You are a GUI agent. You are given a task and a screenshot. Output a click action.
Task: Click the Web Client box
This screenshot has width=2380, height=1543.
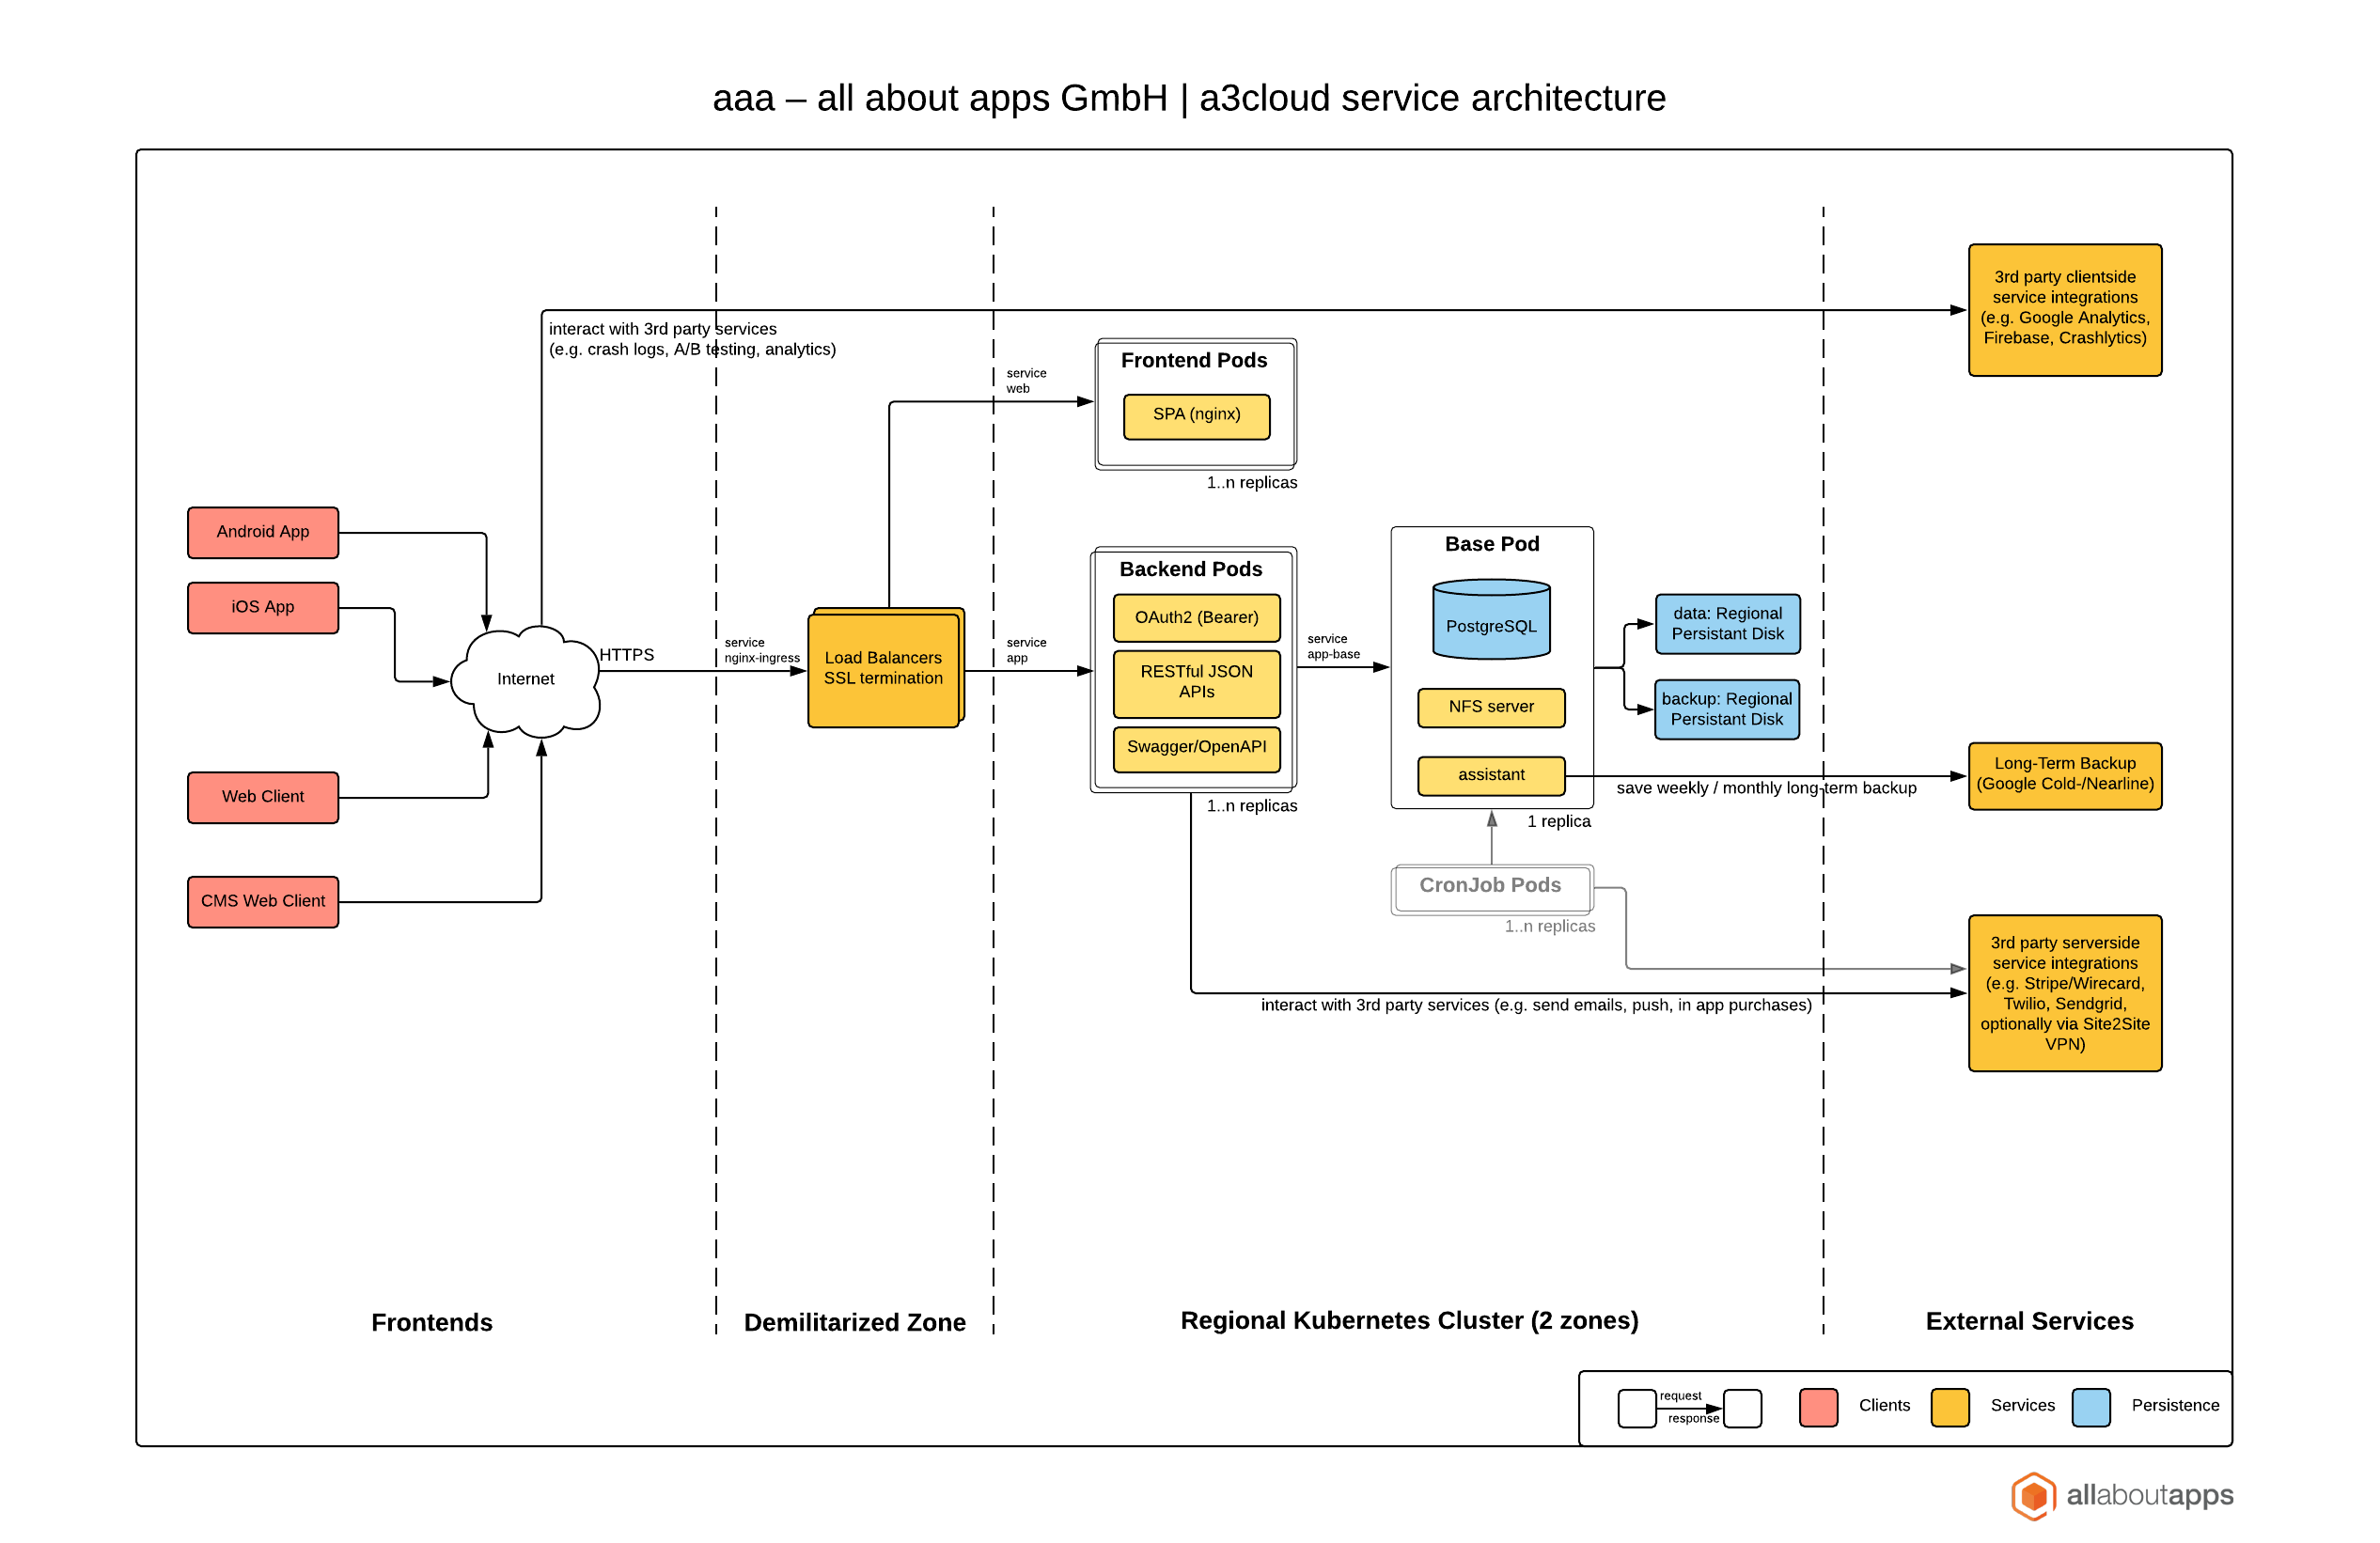[x=263, y=797]
